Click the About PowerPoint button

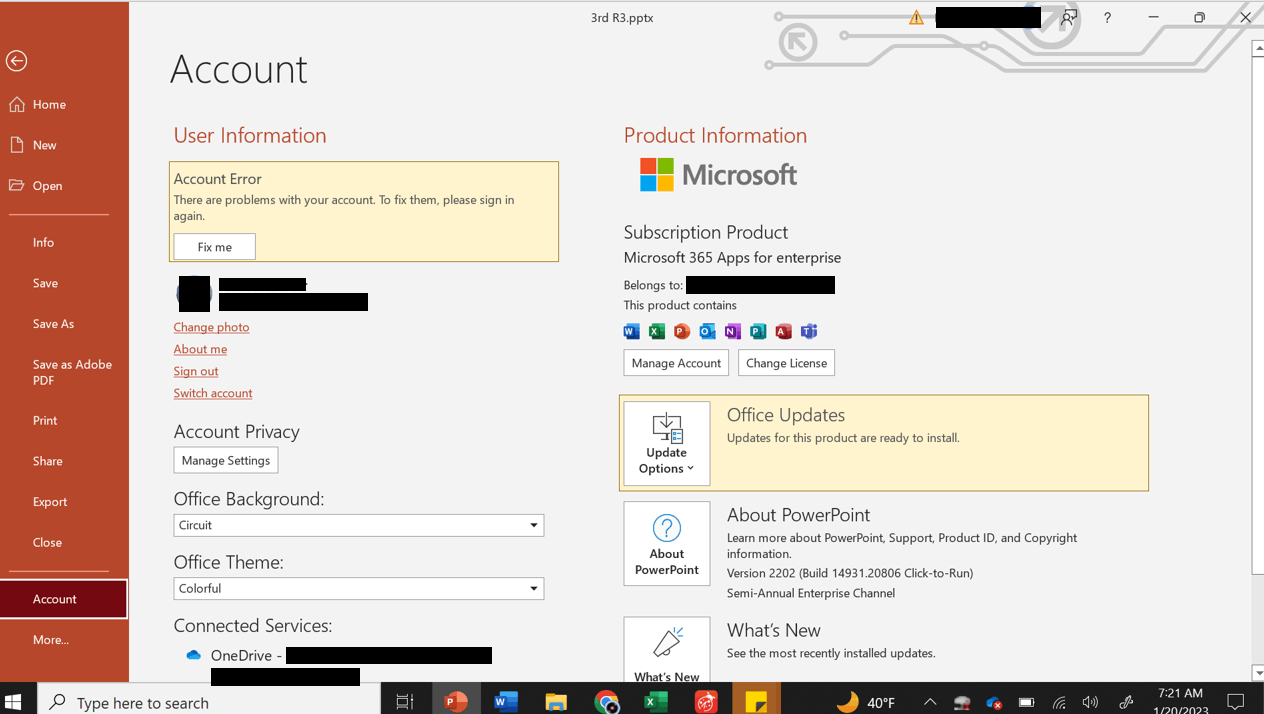(x=667, y=544)
